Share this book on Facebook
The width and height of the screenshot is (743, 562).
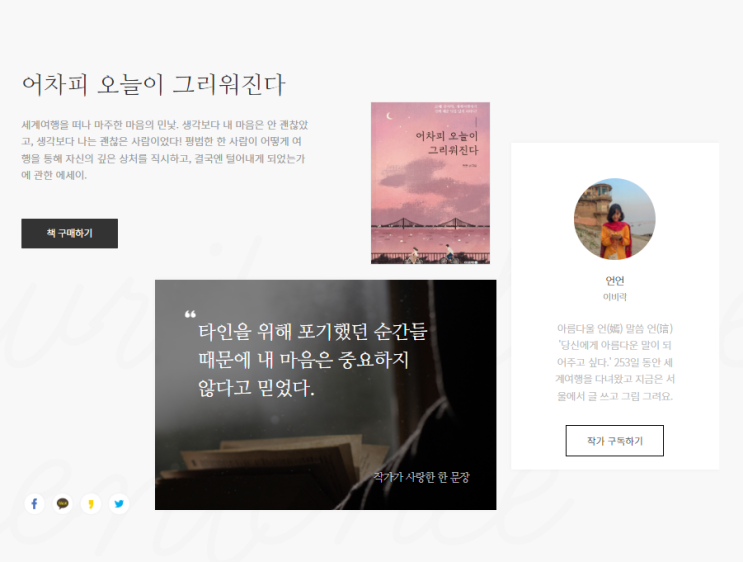34,503
